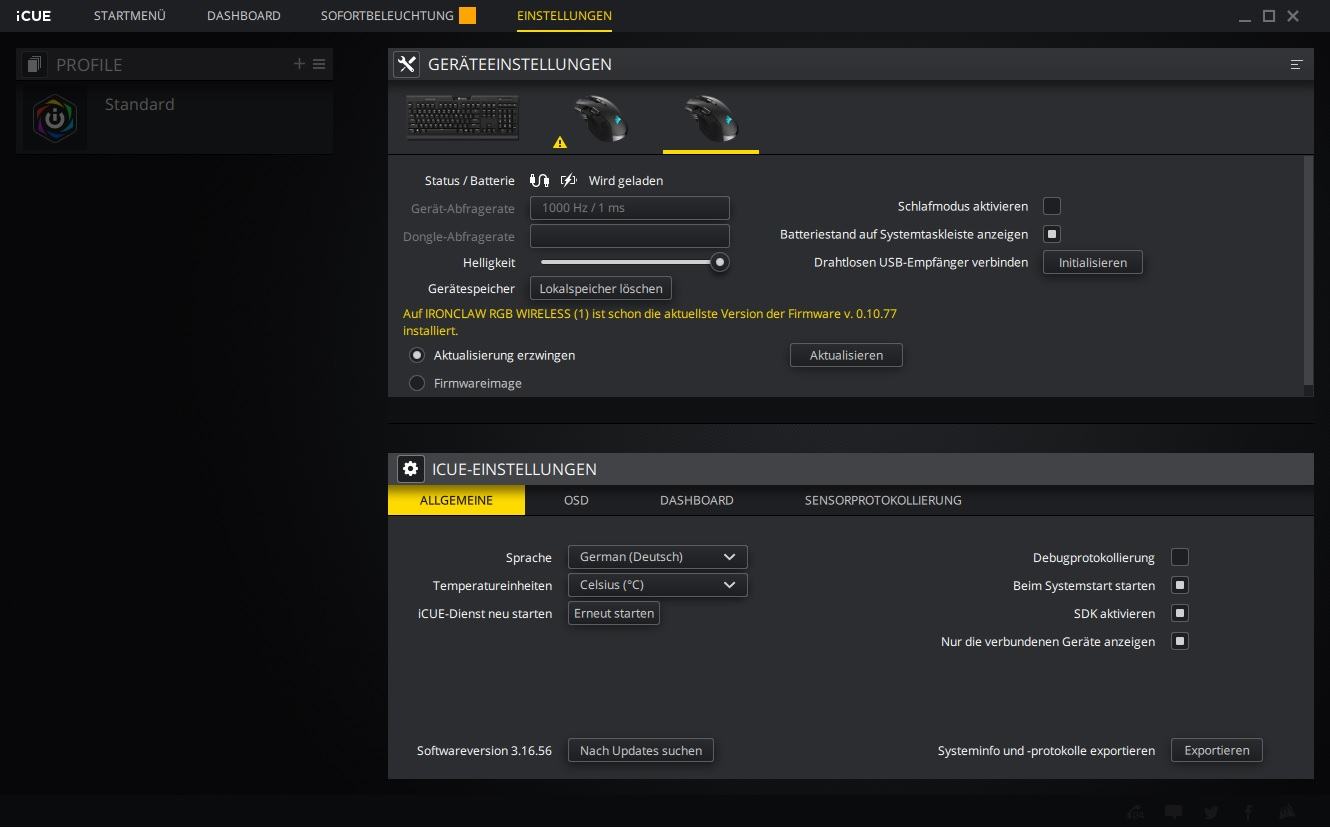Screen dimensions: 1330x828
Task: Toggle Batteriestand auf Systemtaskleiste anzeigen
Action: point(1052,234)
